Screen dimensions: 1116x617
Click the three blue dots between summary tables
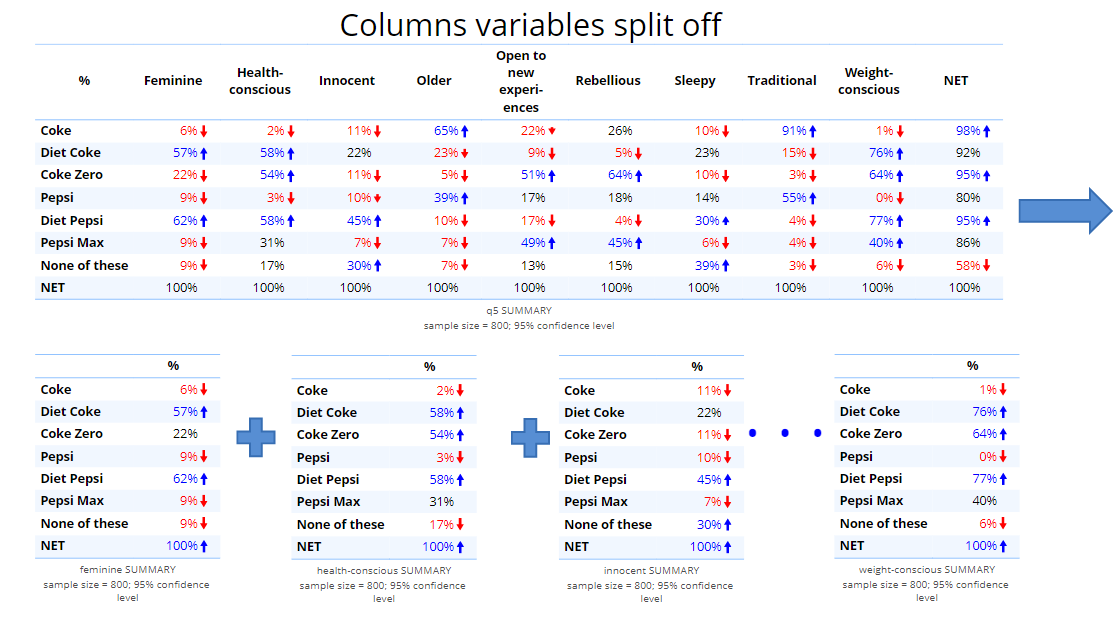pos(785,433)
